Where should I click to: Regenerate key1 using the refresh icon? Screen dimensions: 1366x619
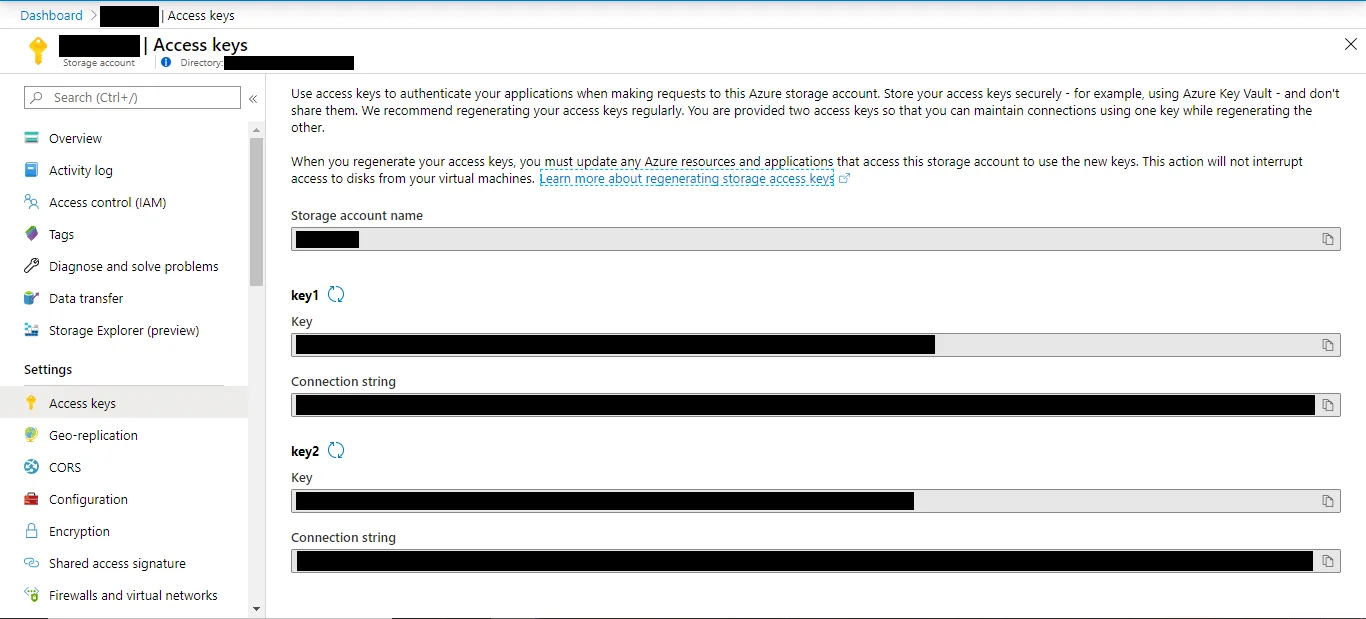coord(336,294)
